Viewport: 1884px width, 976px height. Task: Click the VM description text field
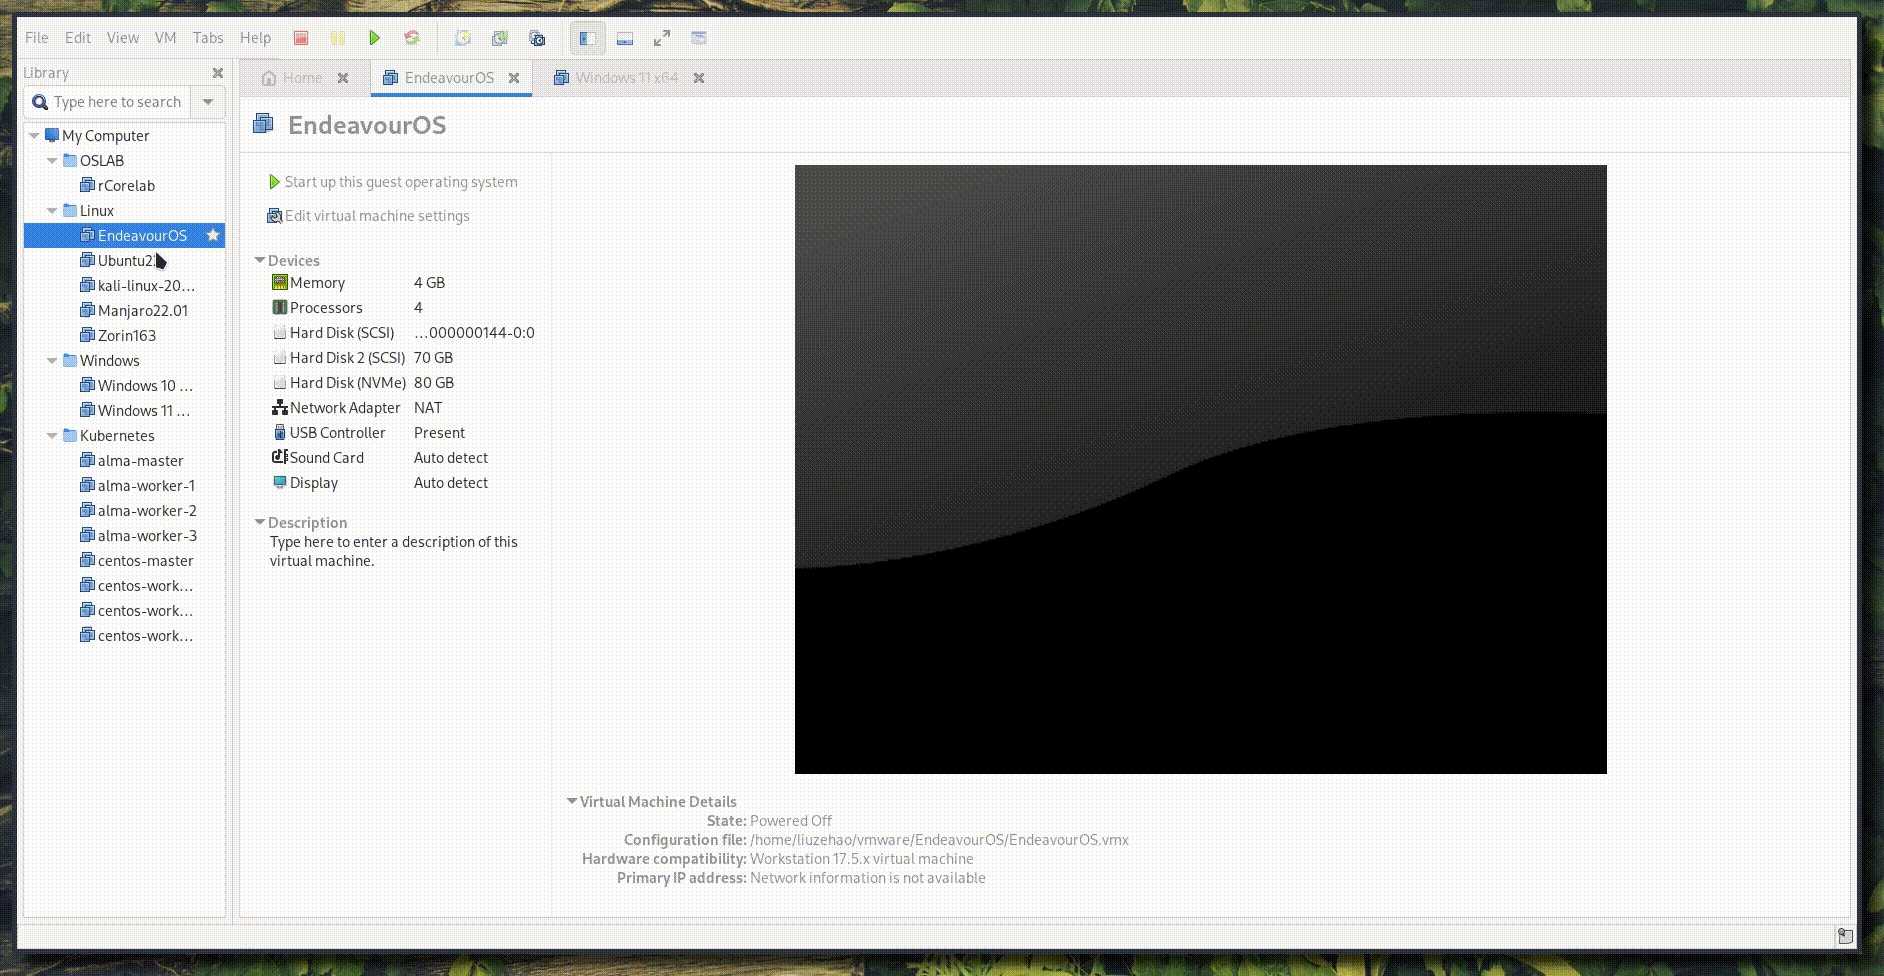pyautogui.click(x=394, y=551)
